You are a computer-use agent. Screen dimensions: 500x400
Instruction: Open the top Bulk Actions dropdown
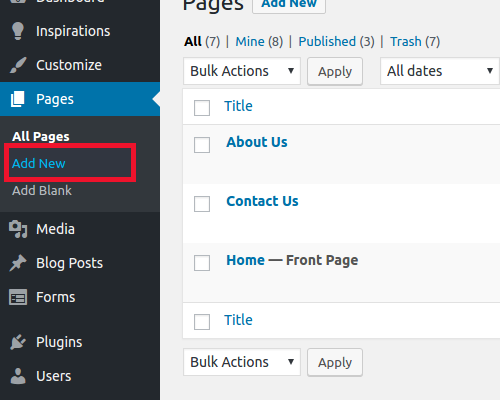[x=242, y=71]
